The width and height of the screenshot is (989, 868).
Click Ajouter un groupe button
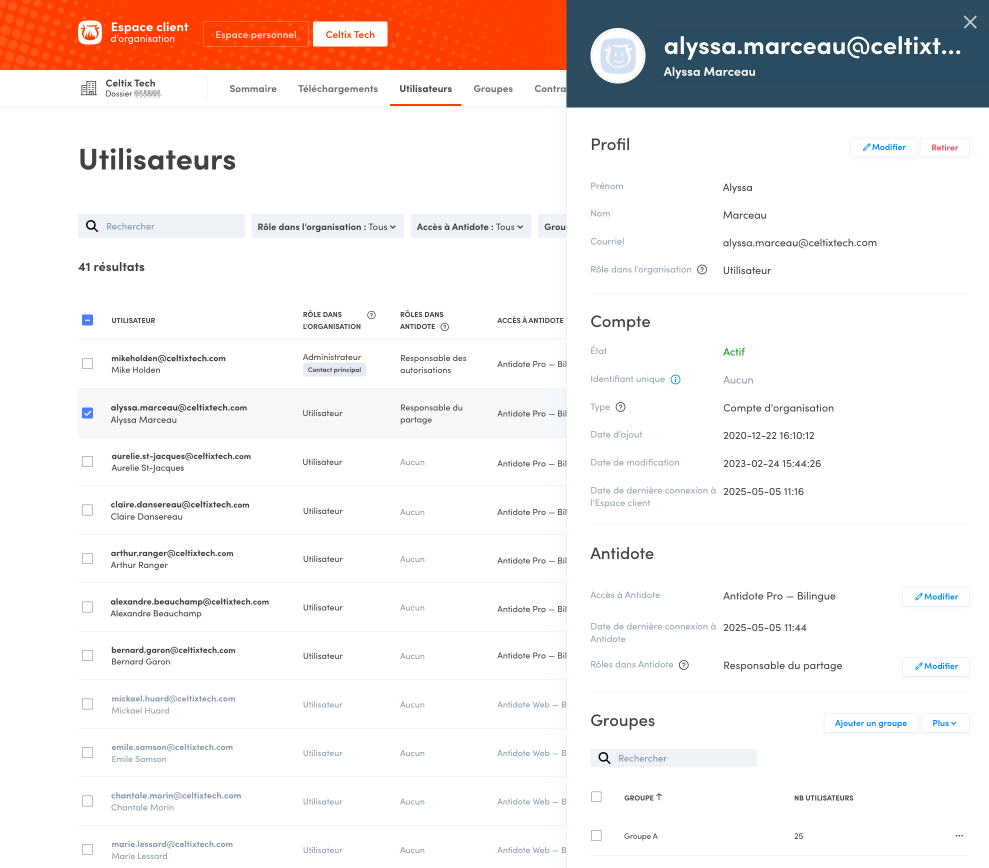pyautogui.click(x=870, y=723)
